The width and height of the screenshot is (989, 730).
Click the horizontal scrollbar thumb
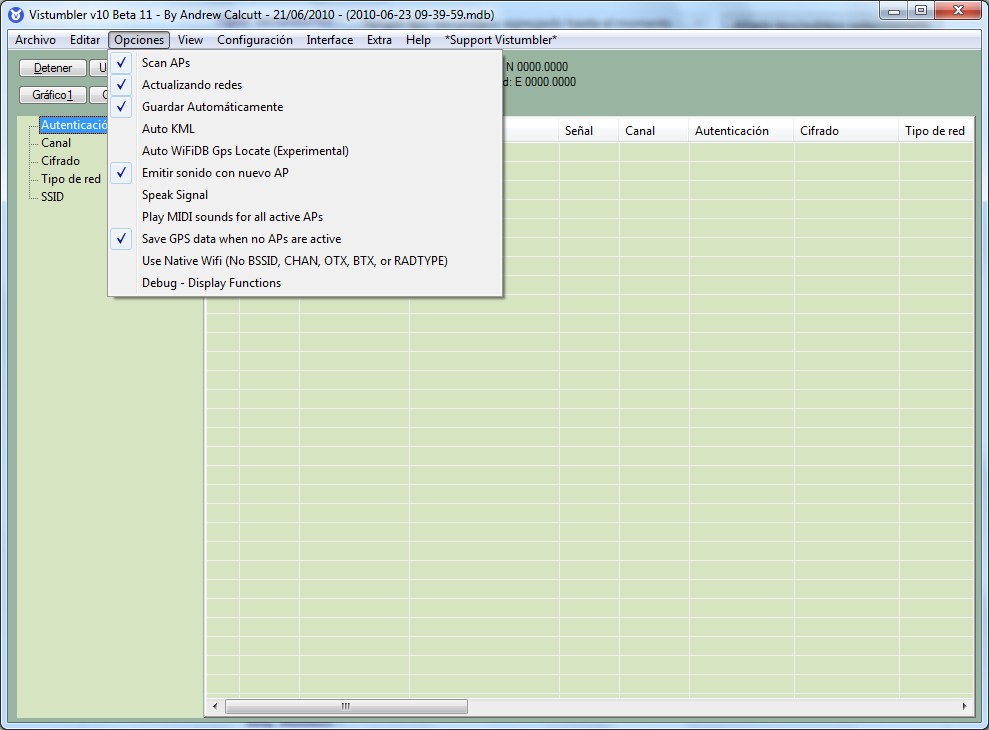[346, 706]
